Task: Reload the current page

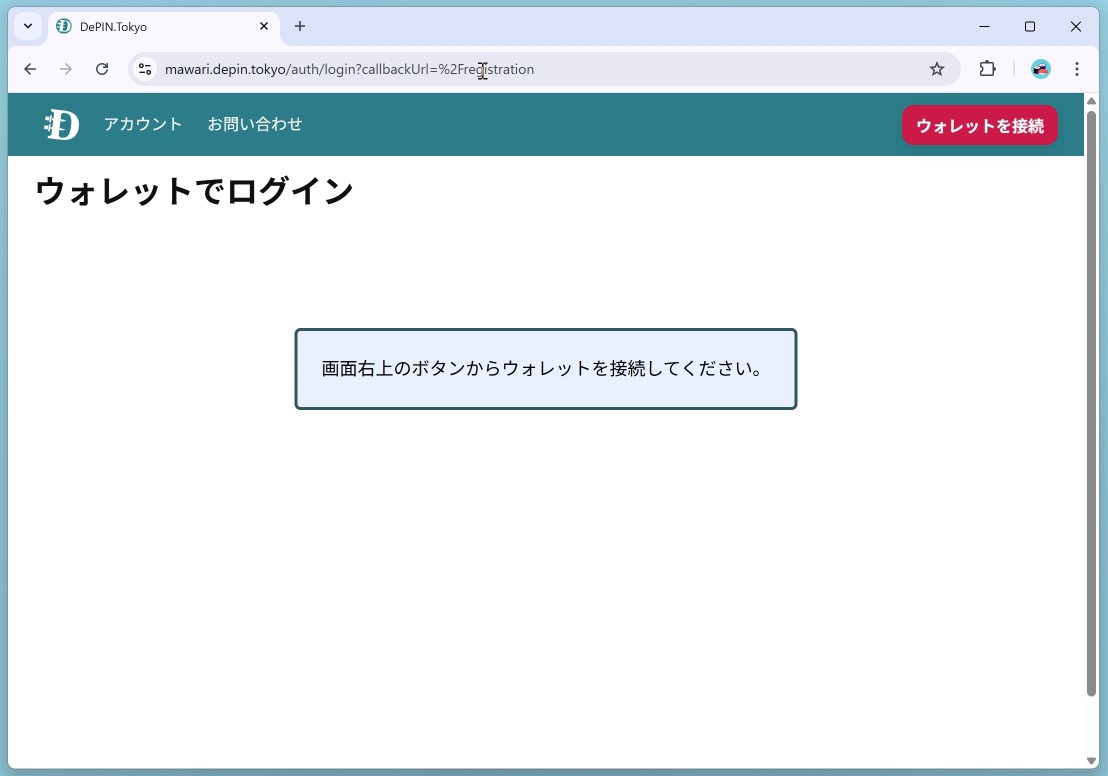Action: pos(102,69)
